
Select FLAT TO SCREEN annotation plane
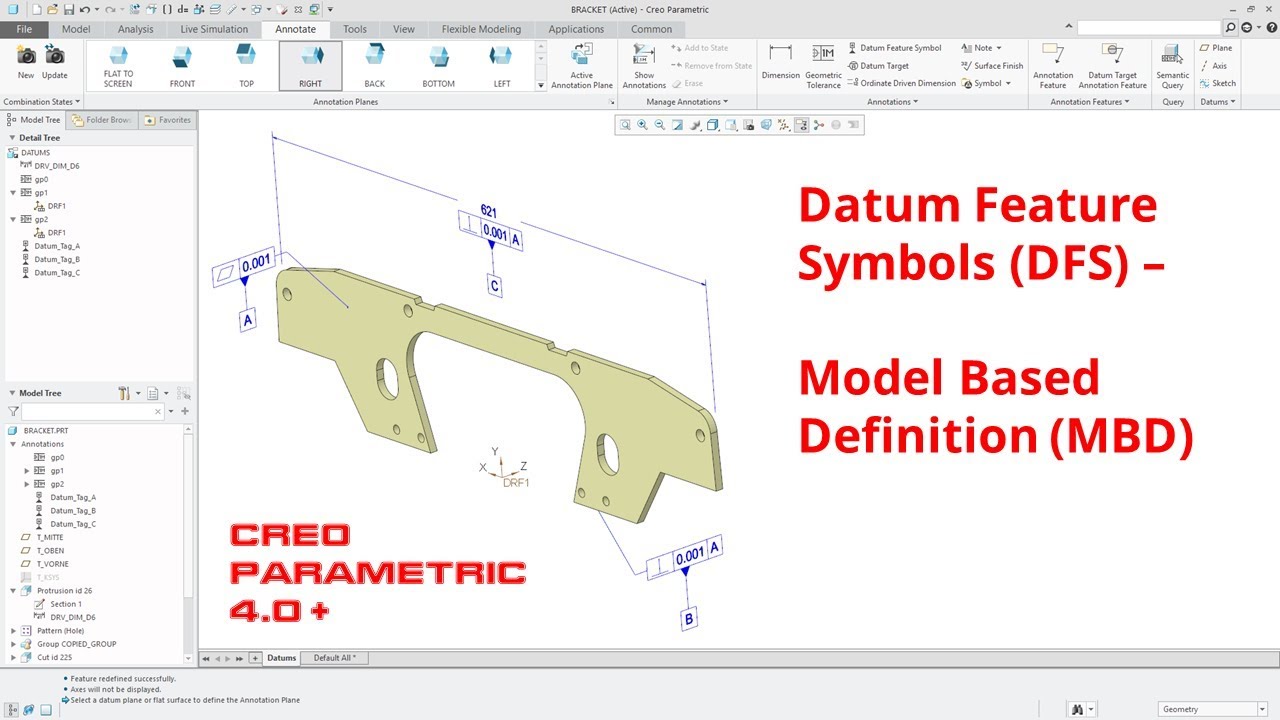pyautogui.click(x=118, y=65)
